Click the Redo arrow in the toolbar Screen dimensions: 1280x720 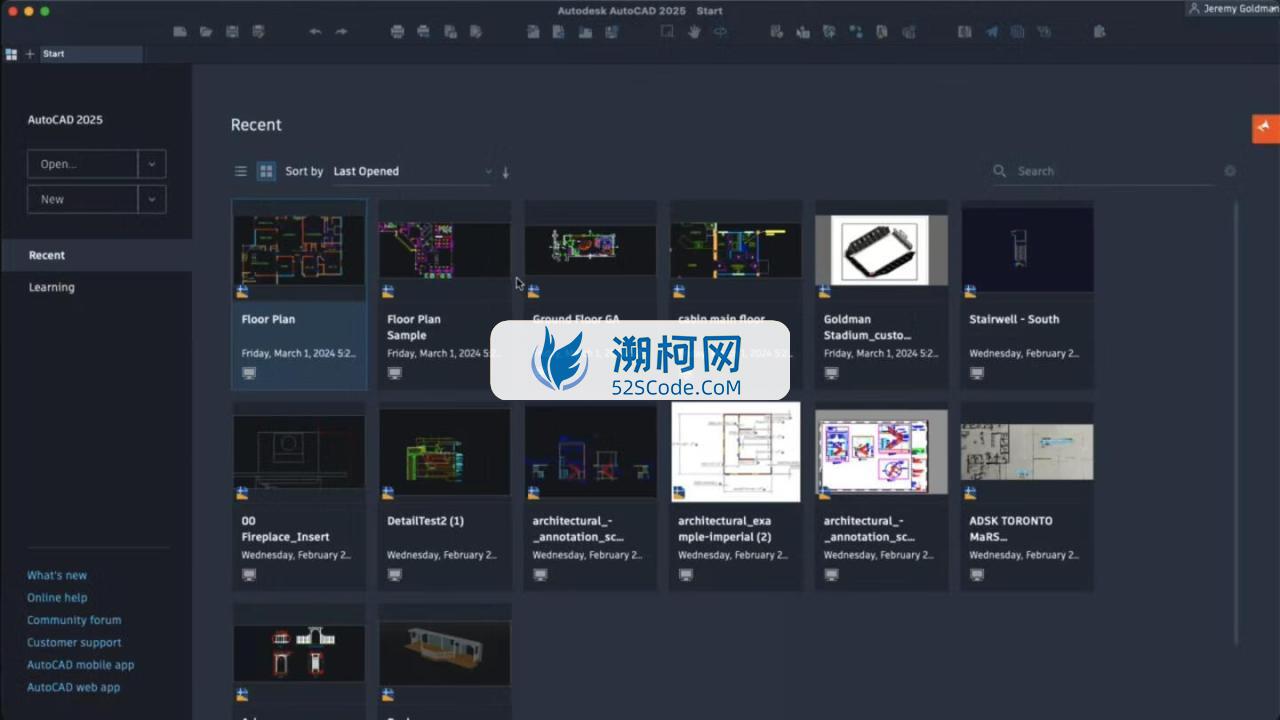341,32
